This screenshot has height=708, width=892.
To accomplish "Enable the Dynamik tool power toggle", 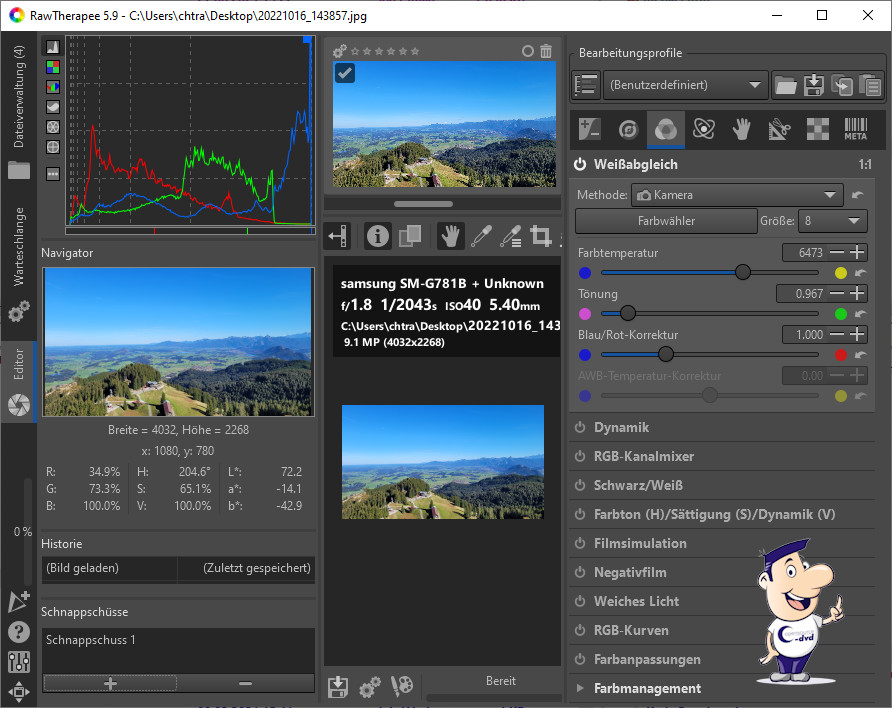I will pos(580,428).
